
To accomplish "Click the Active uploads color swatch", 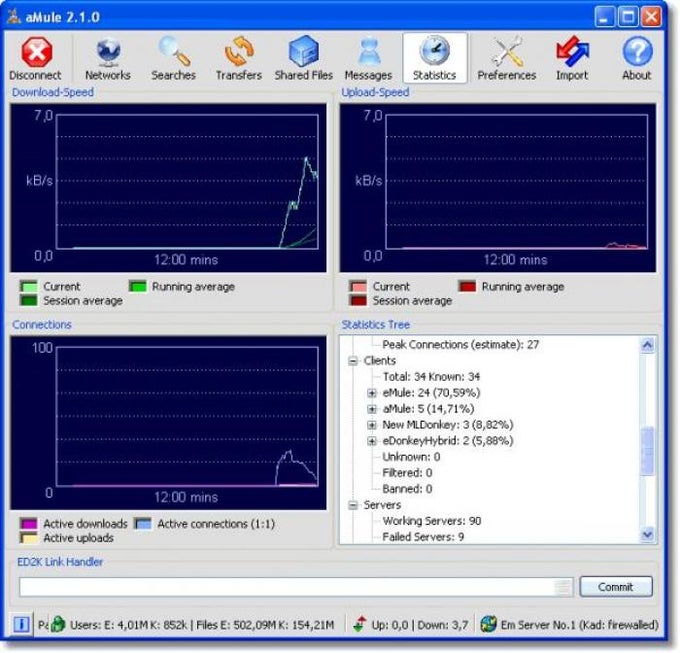I will coord(29,538).
